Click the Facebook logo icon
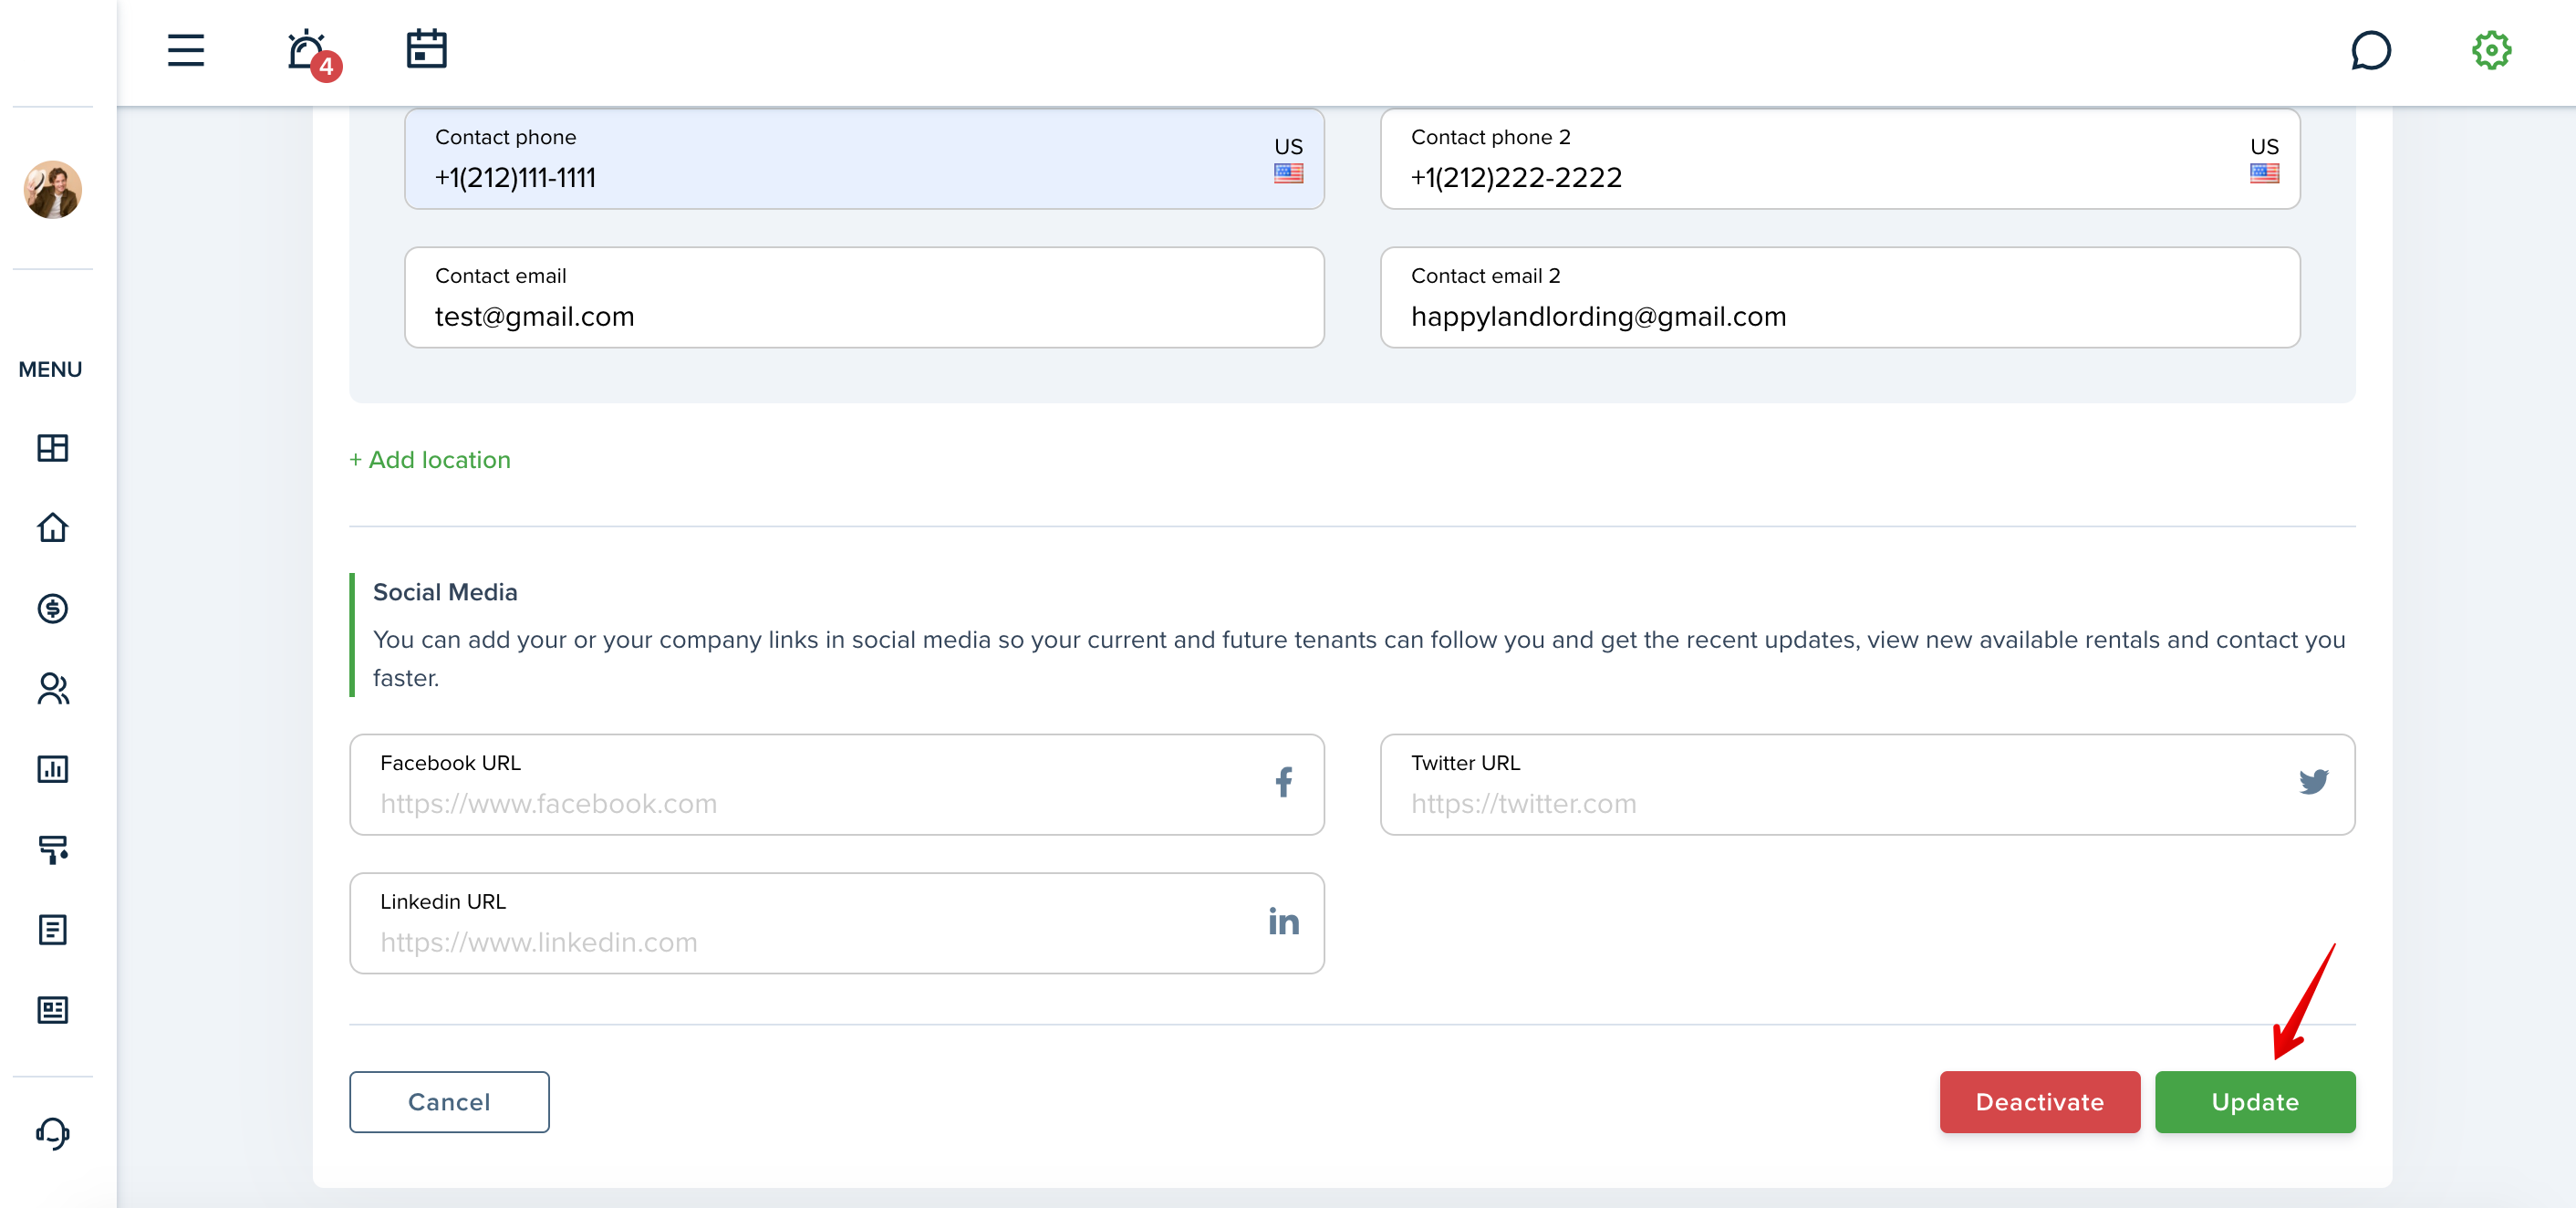 tap(1284, 782)
